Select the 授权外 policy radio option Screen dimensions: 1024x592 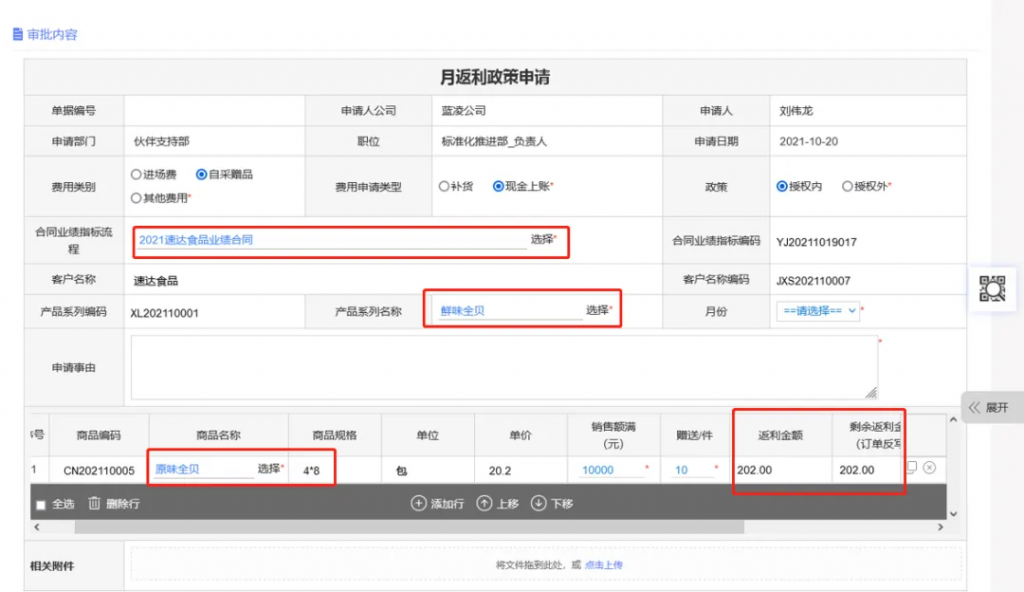pos(847,186)
